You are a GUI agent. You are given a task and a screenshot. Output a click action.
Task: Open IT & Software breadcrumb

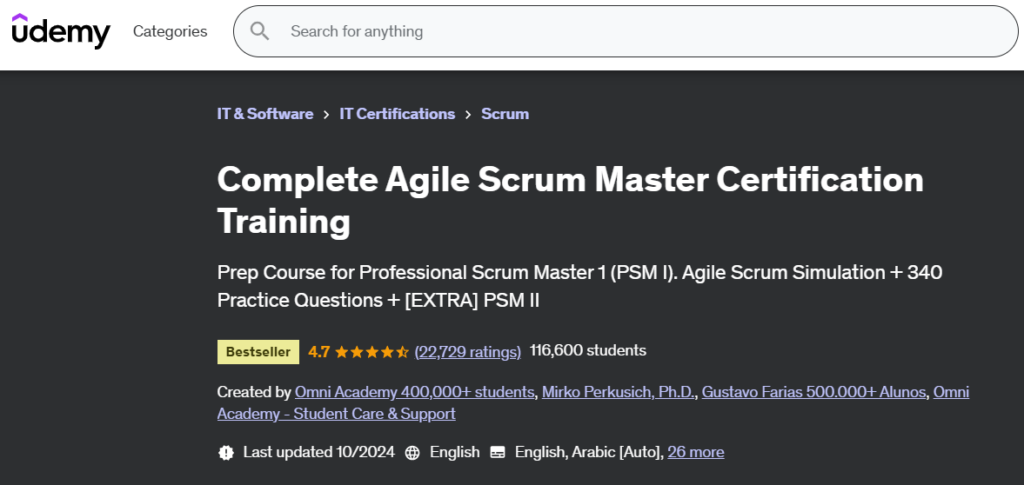(265, 114)
